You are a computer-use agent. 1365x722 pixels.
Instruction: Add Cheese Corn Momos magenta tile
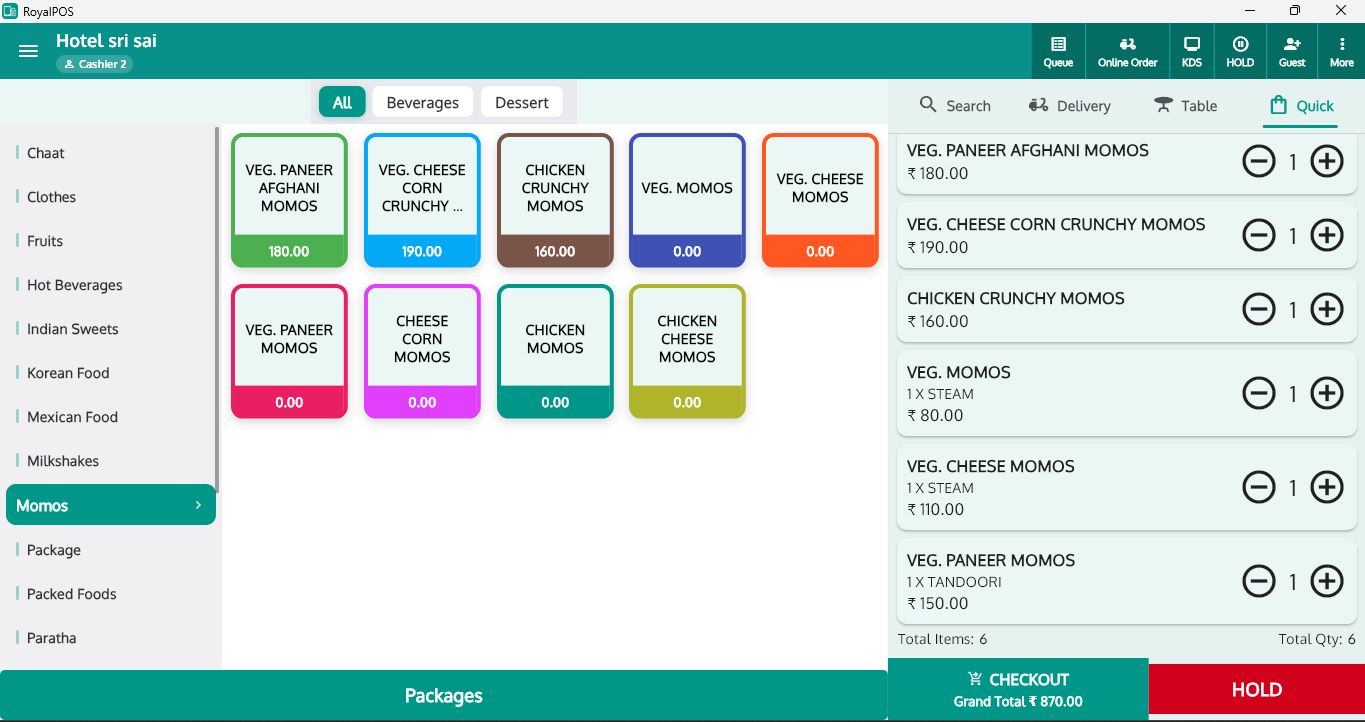[422, 351]
